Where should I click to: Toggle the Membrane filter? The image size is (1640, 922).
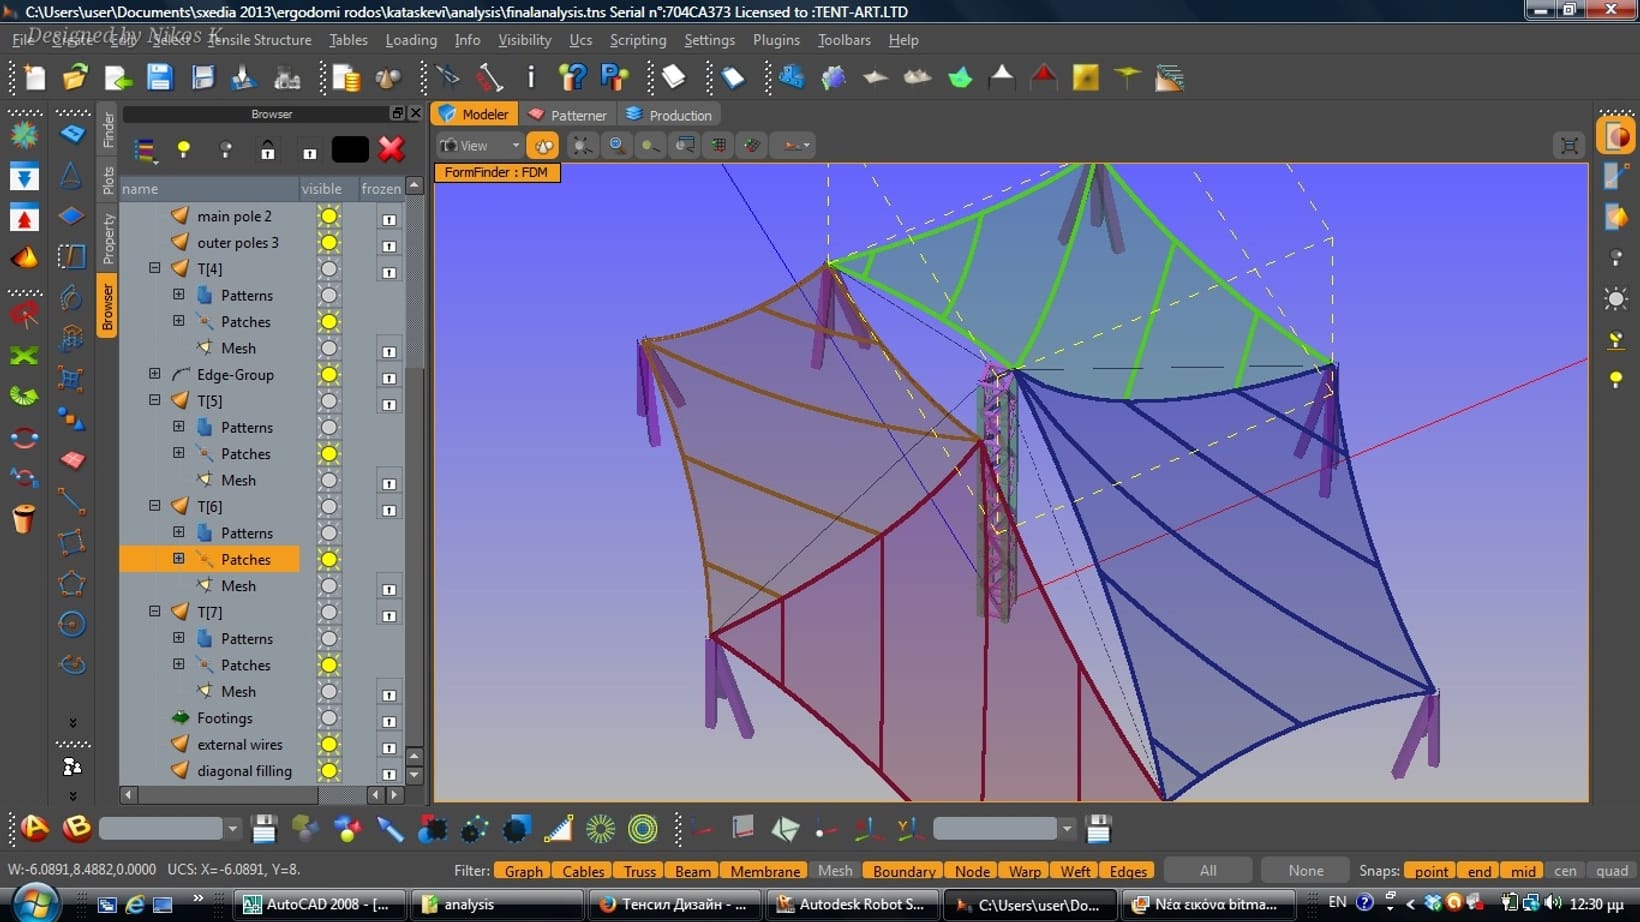765,871
